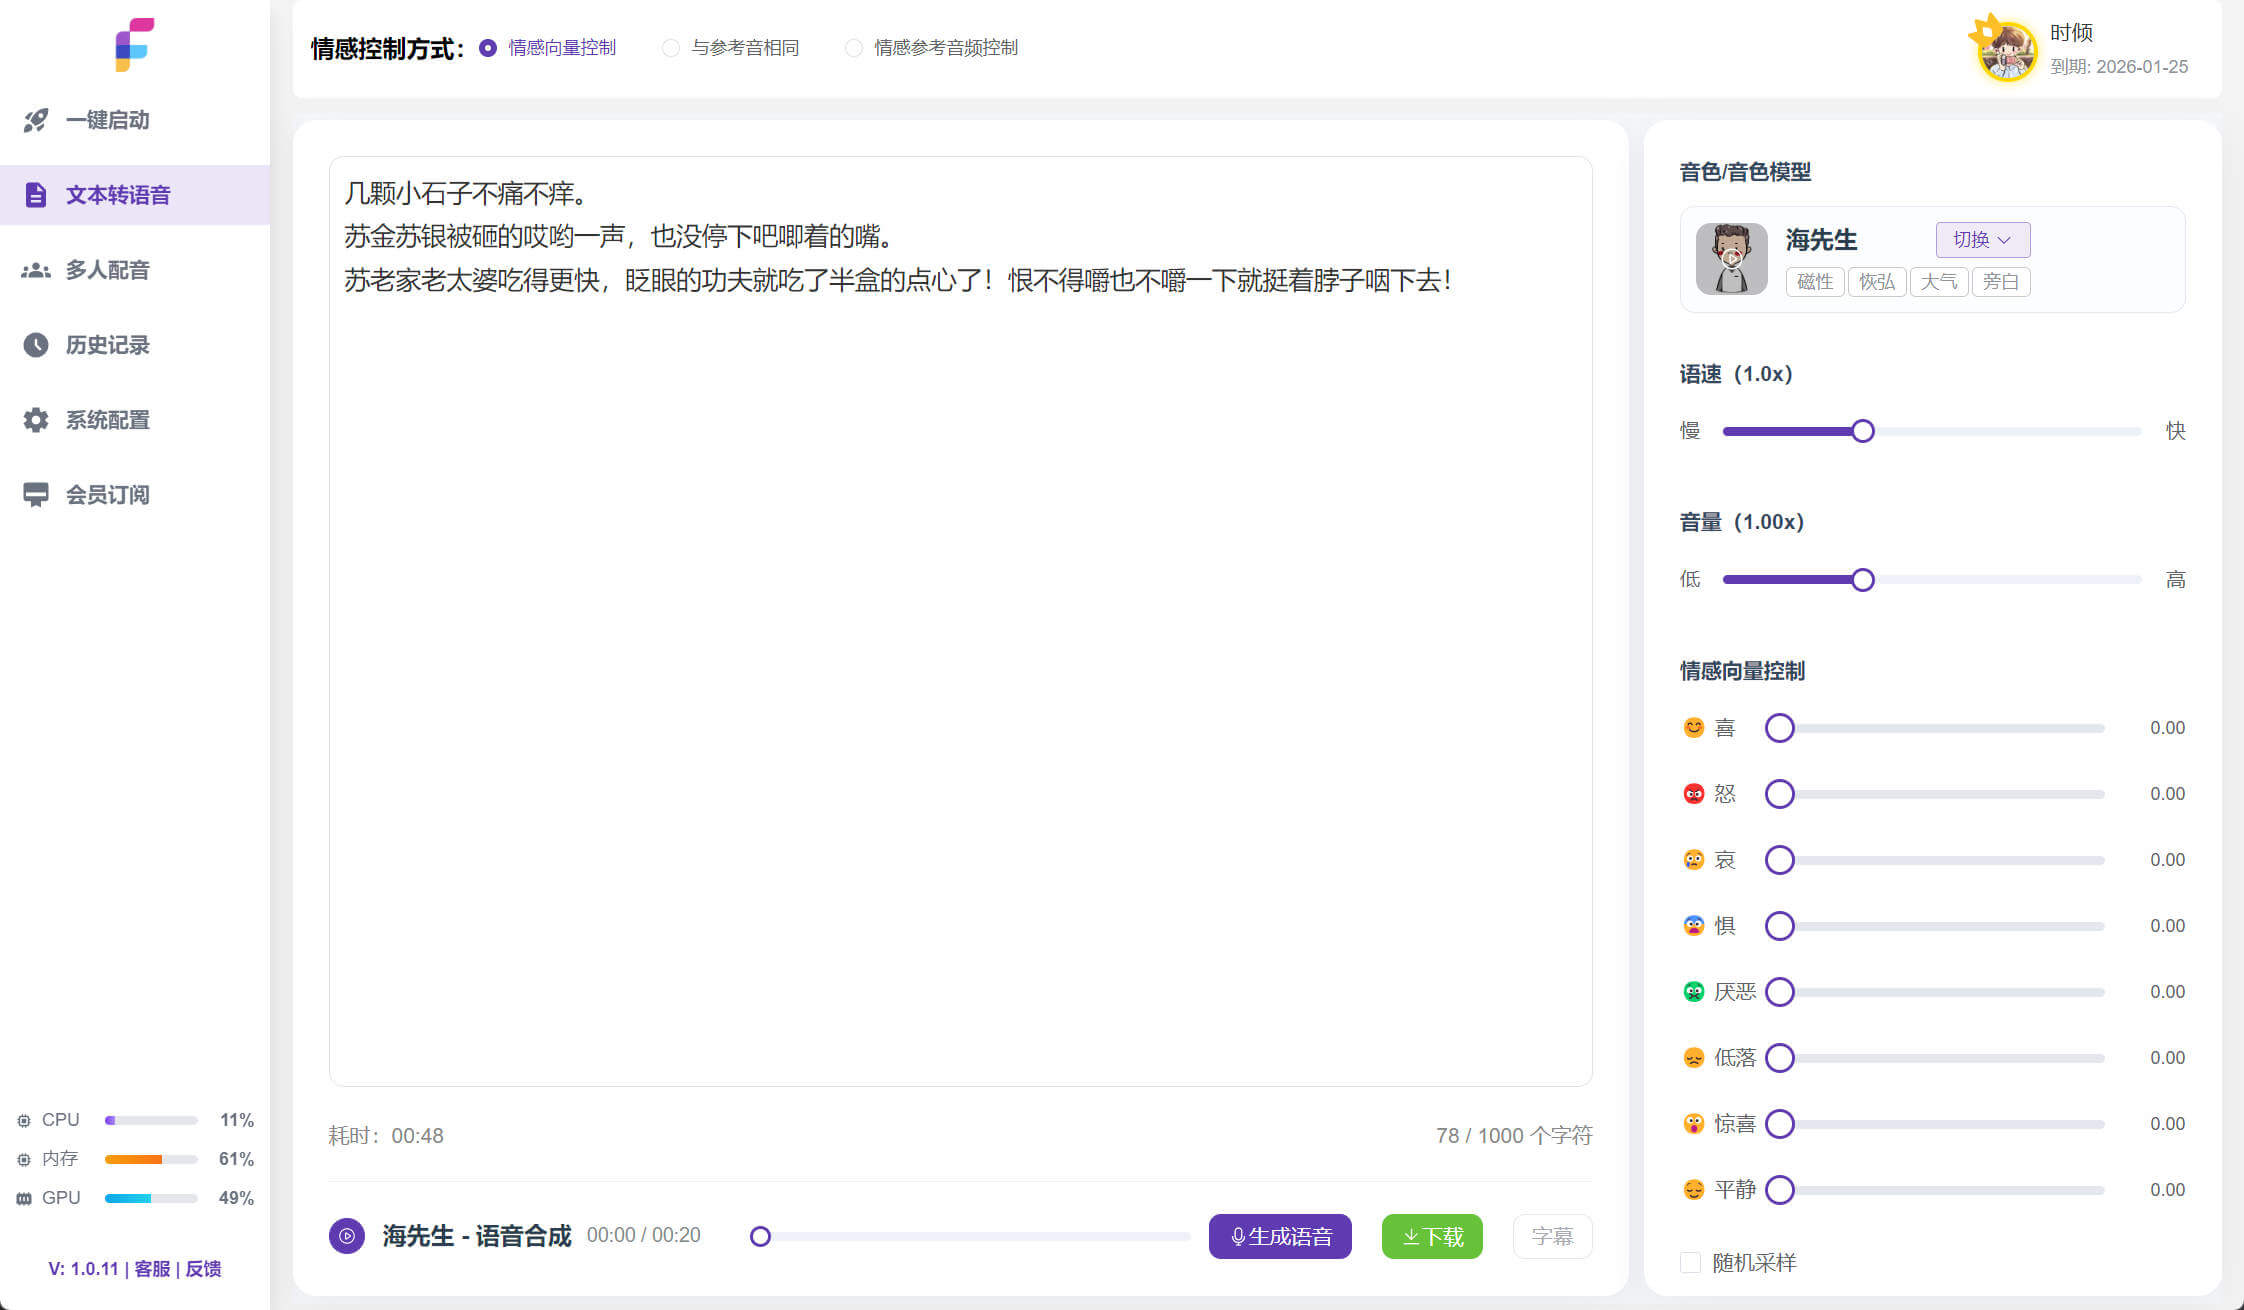Open the 会员订阅 subscription icon
This screenshot has height=1310, width=2244.
click(36, 493)
